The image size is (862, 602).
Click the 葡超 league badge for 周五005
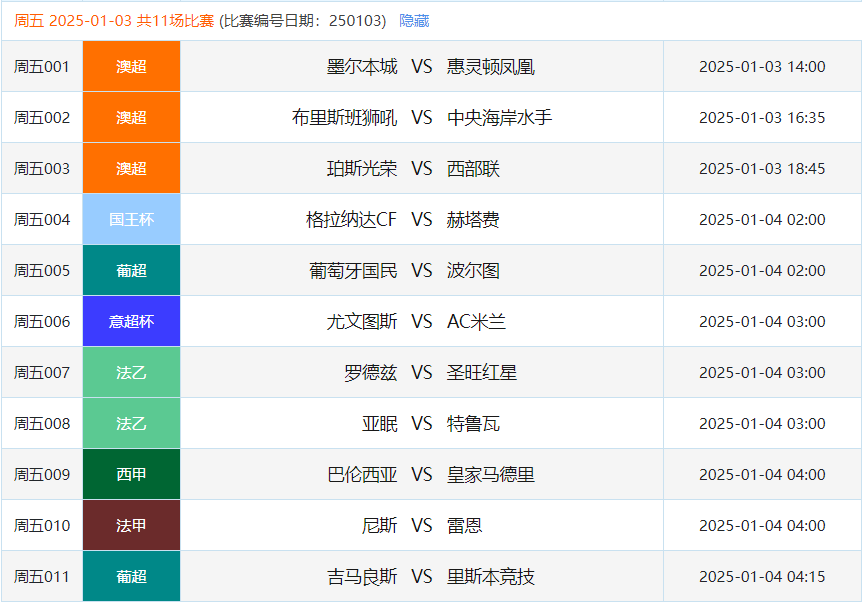tap(131, 270)
